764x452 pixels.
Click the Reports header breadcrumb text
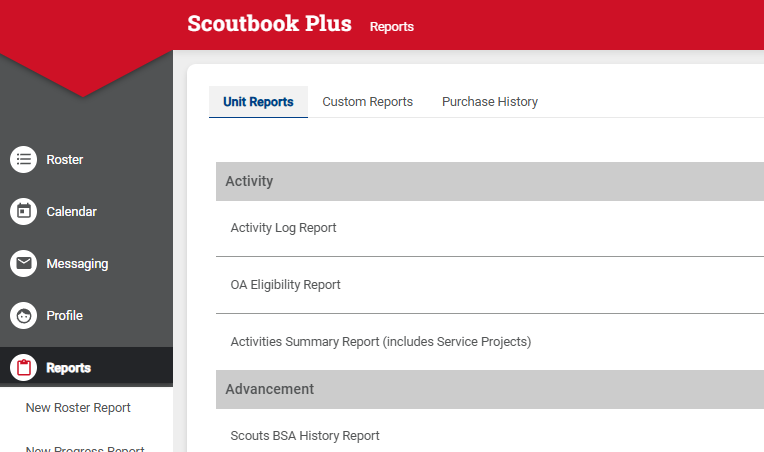pyautogui.click(x=392, y=27)
